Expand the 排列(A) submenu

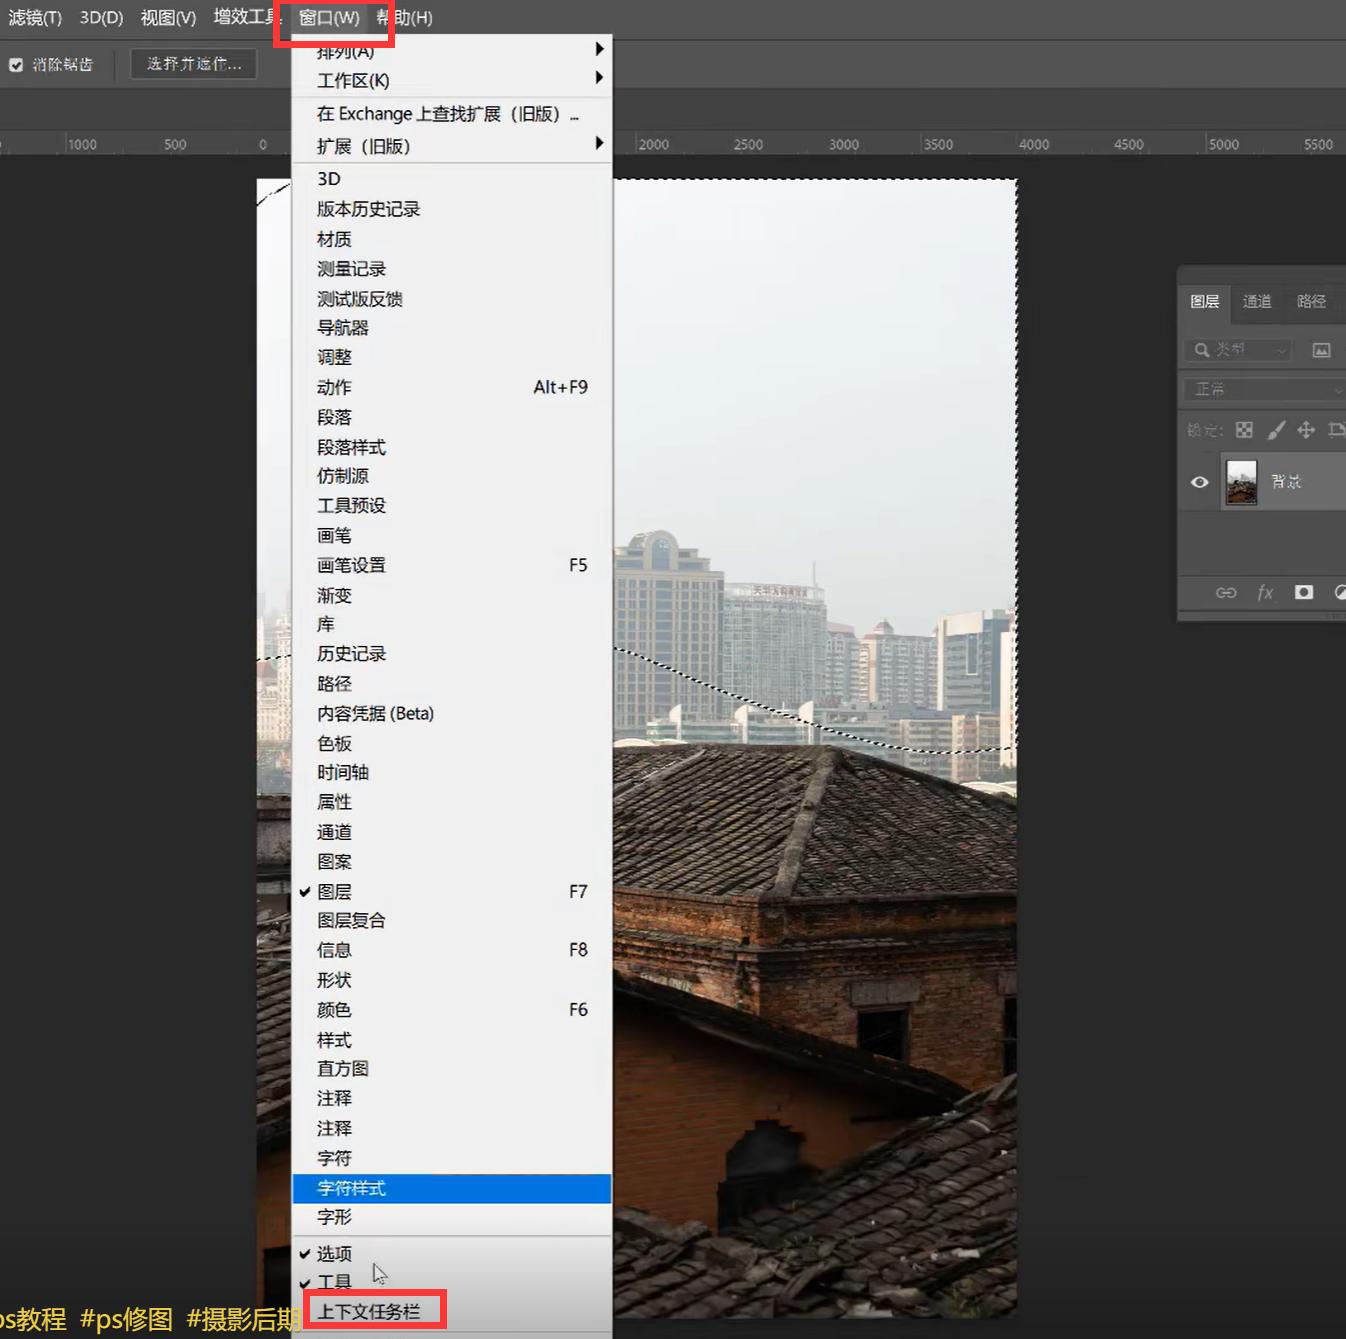point(344,51)
